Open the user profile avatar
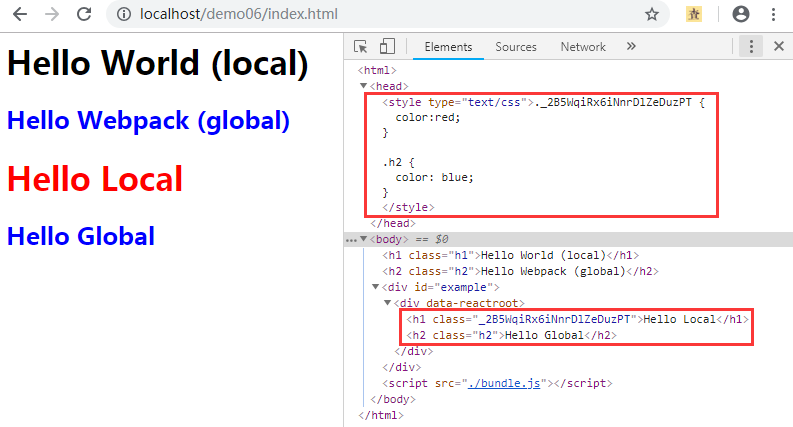Screen dimensions: 793x427 coord(741,14)
